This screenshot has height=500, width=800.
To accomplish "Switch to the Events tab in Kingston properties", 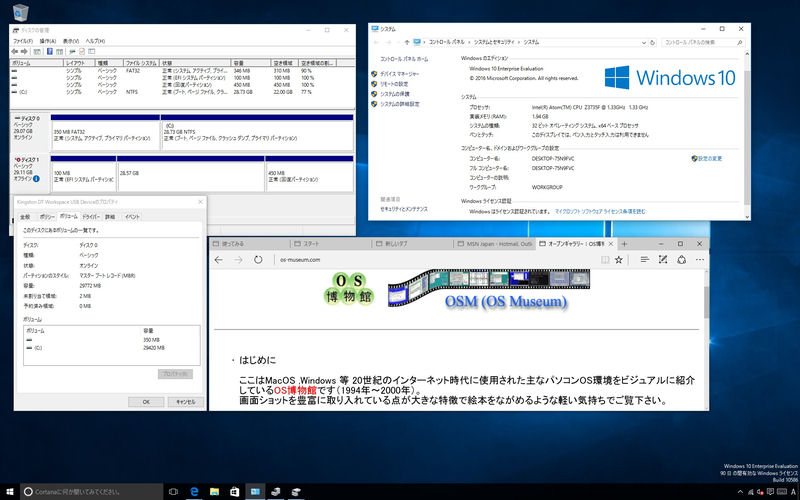I will (x=132, y=217).
